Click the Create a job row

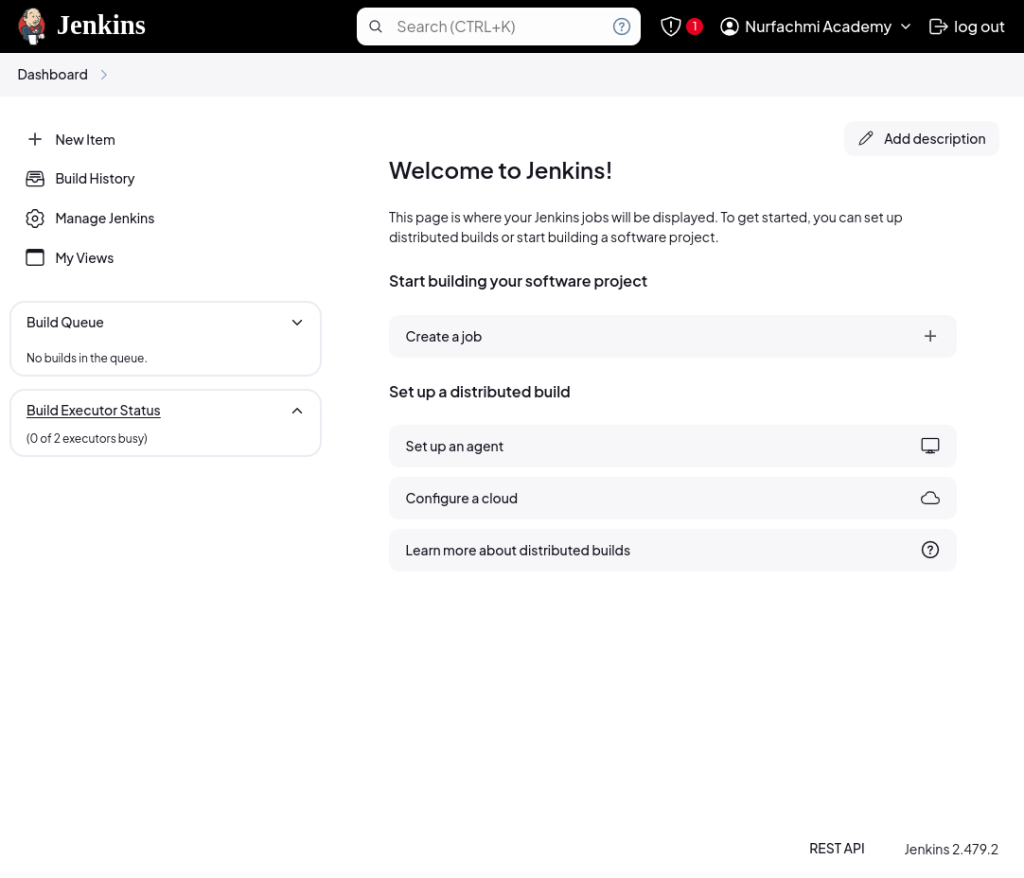click(x=672, y=336)
